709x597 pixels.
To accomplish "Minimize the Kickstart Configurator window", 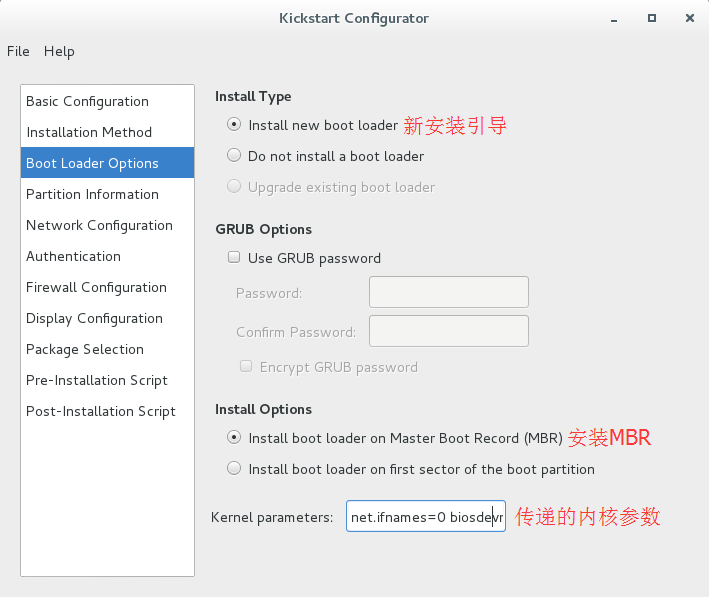I will pyautogui.click(x=614, y=19).
